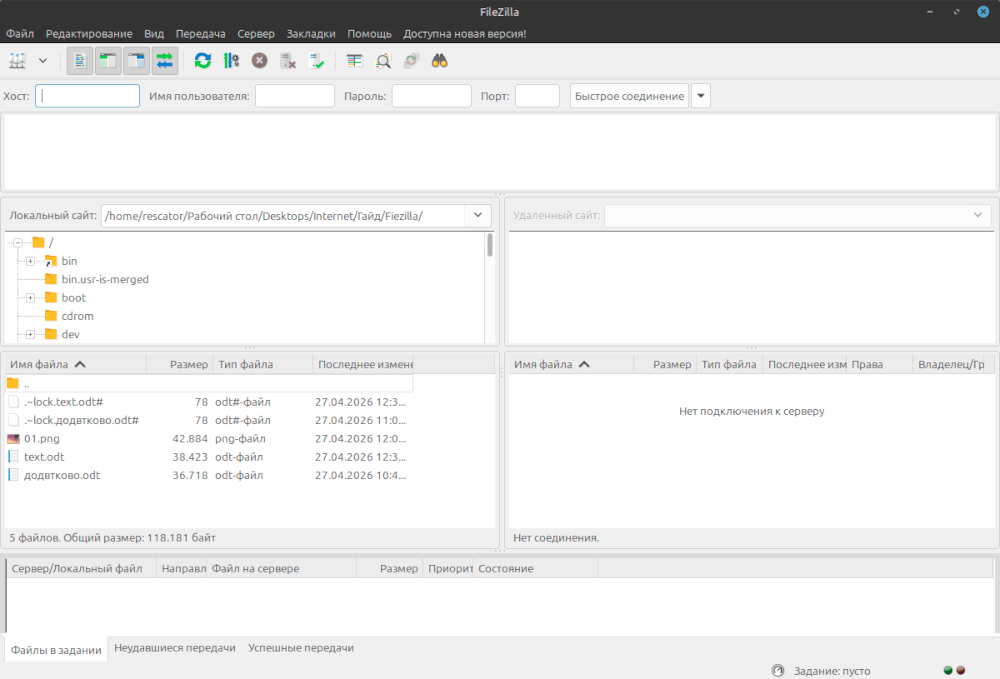
Task: Select 01.png image file icon
Action: 13,439
